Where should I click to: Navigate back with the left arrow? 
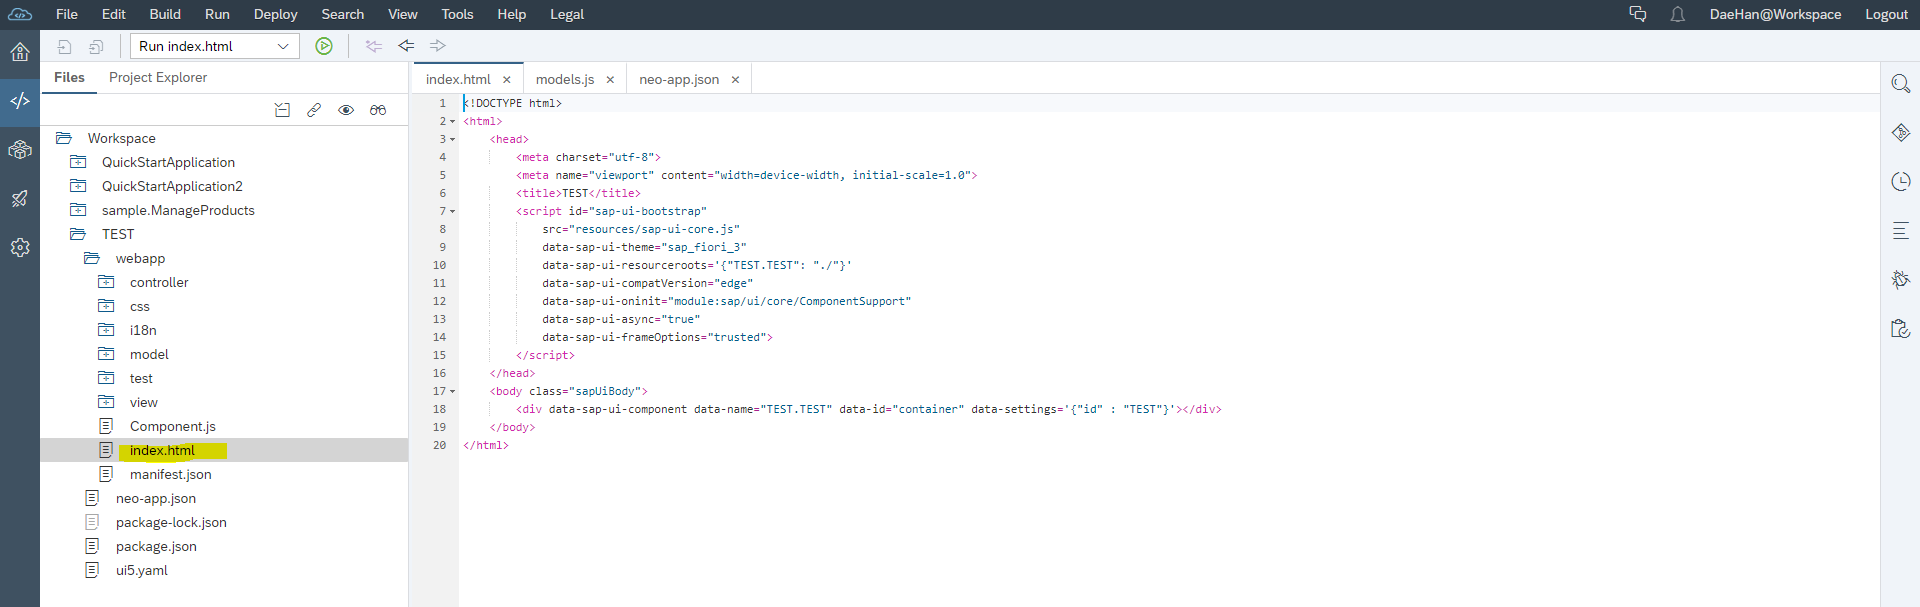tap(406, 46)
